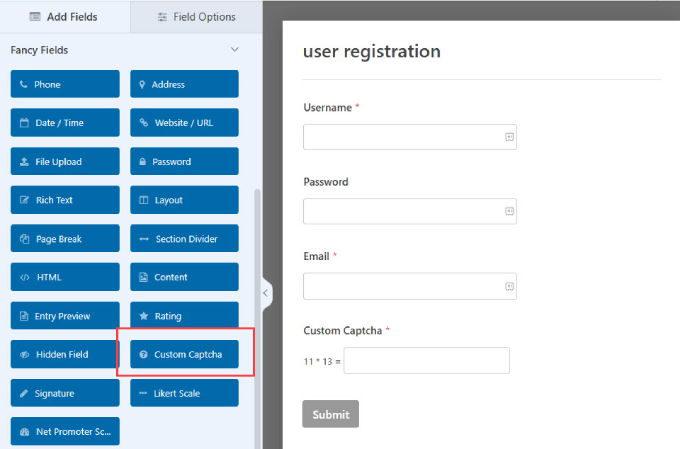Add the Signature field
This screenshot has width=680, height=449.
[x=65, y=393]
